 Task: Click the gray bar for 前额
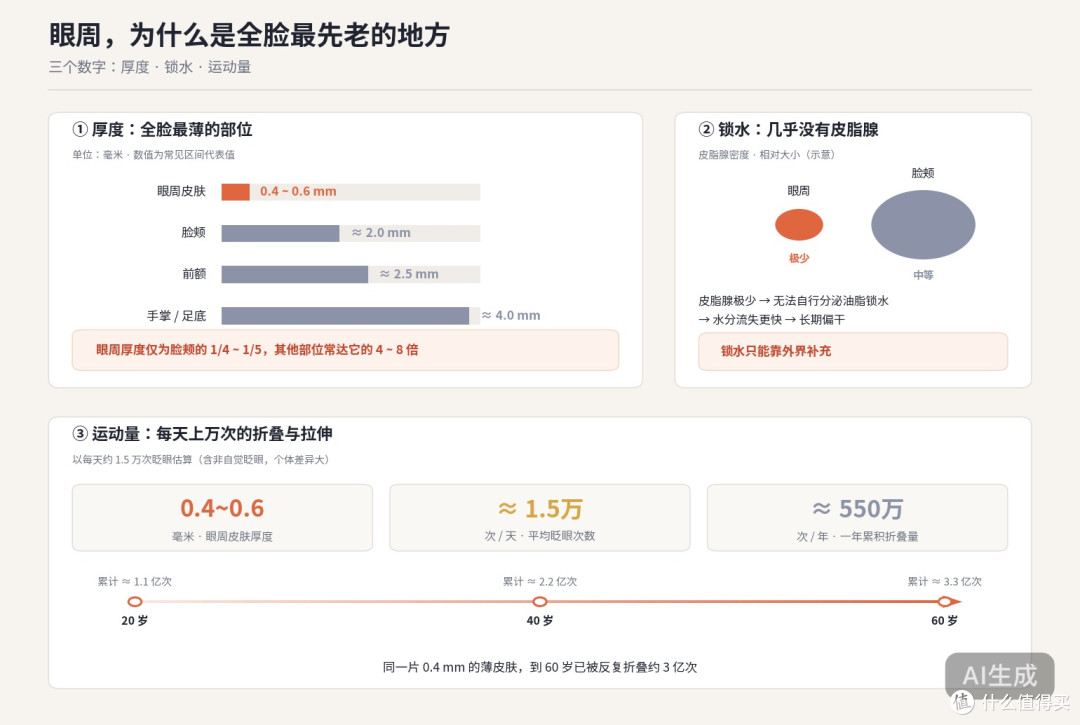[x=295, y=275]
